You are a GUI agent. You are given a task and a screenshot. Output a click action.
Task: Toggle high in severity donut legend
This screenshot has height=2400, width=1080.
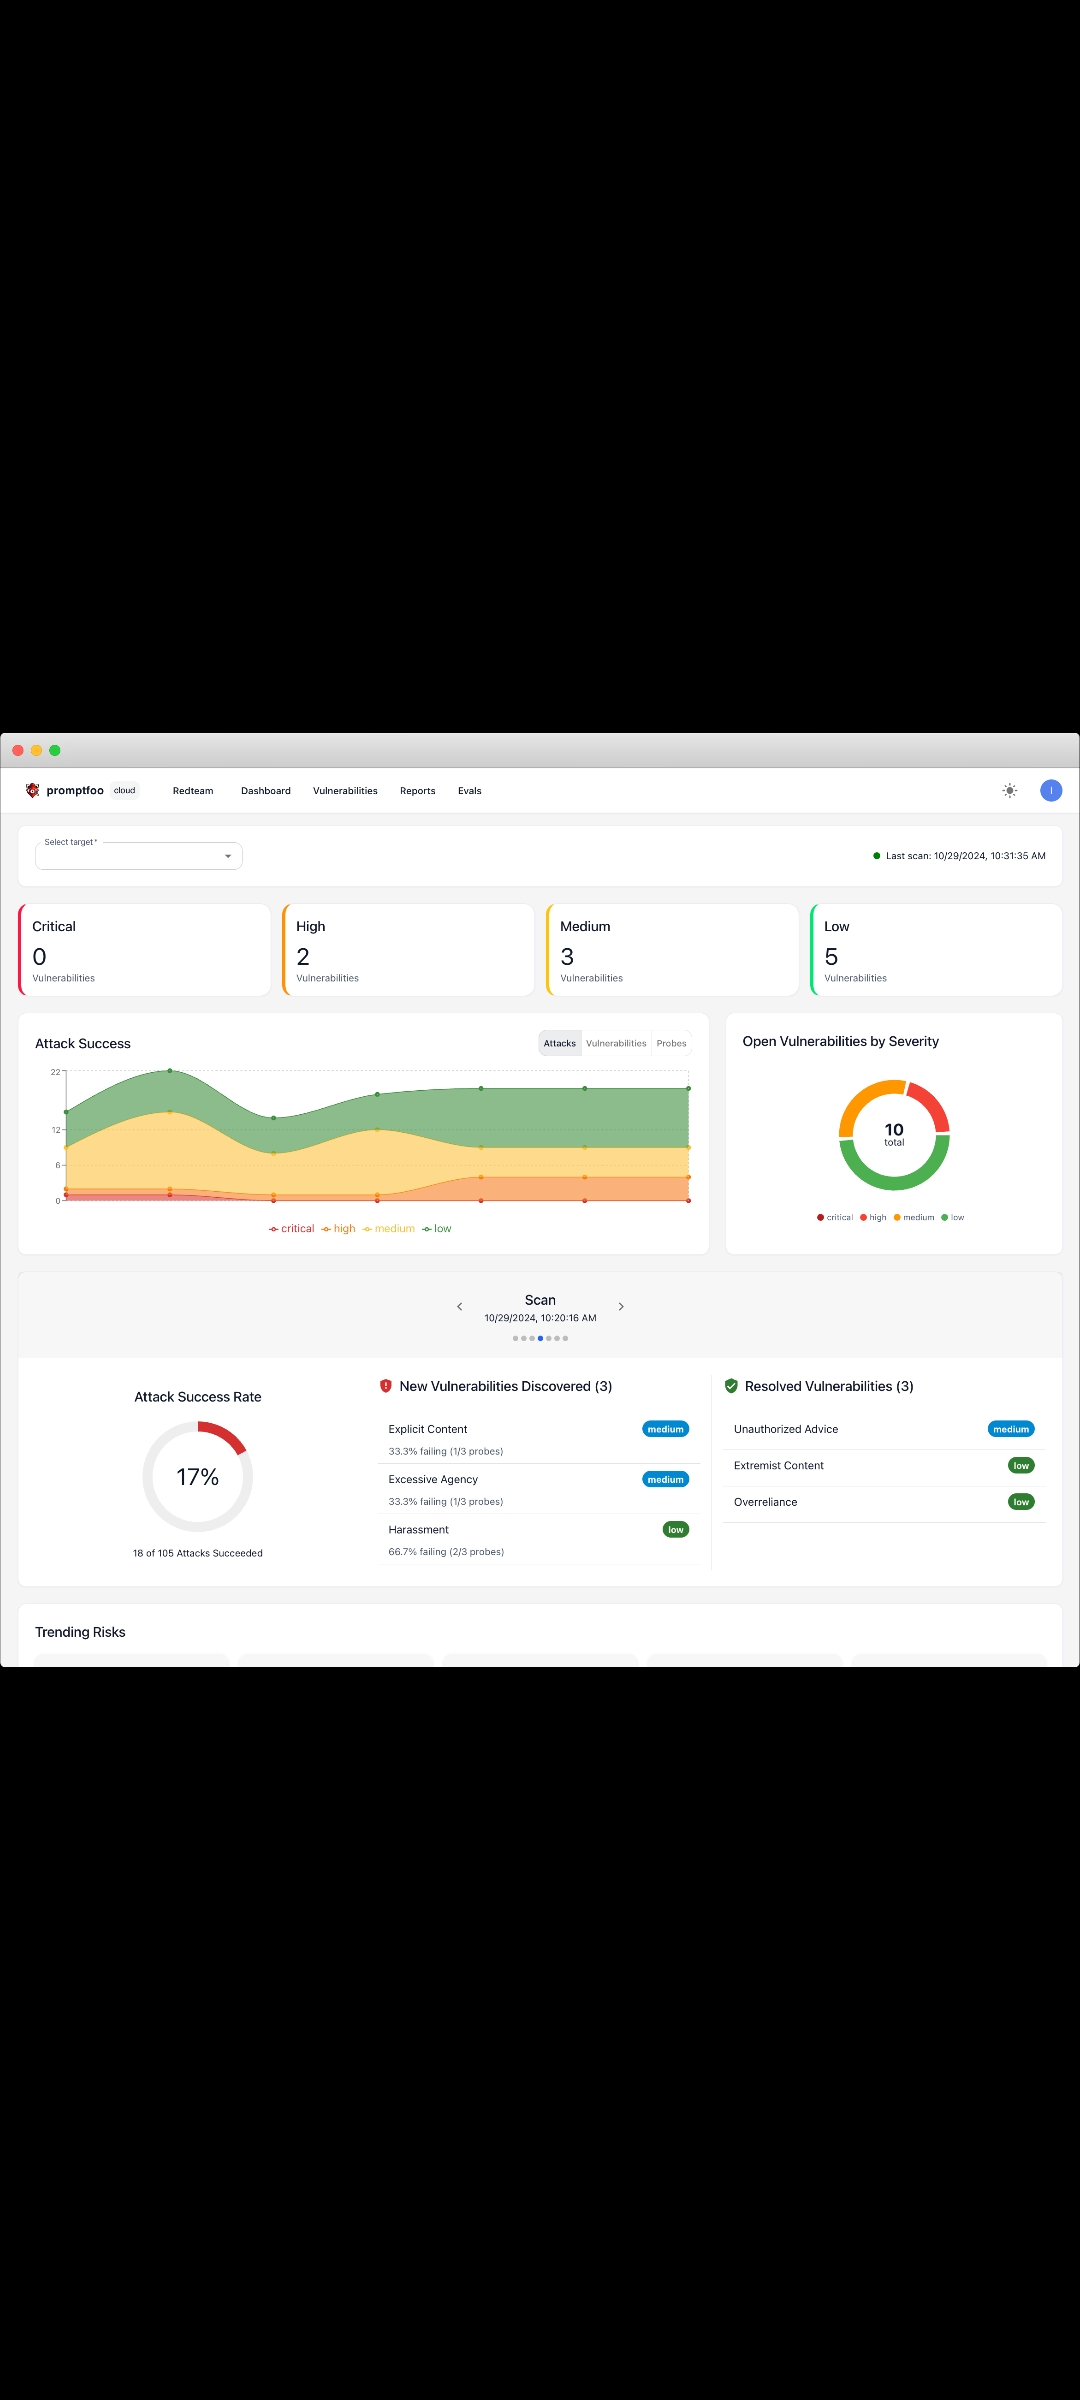(873, 1218)
